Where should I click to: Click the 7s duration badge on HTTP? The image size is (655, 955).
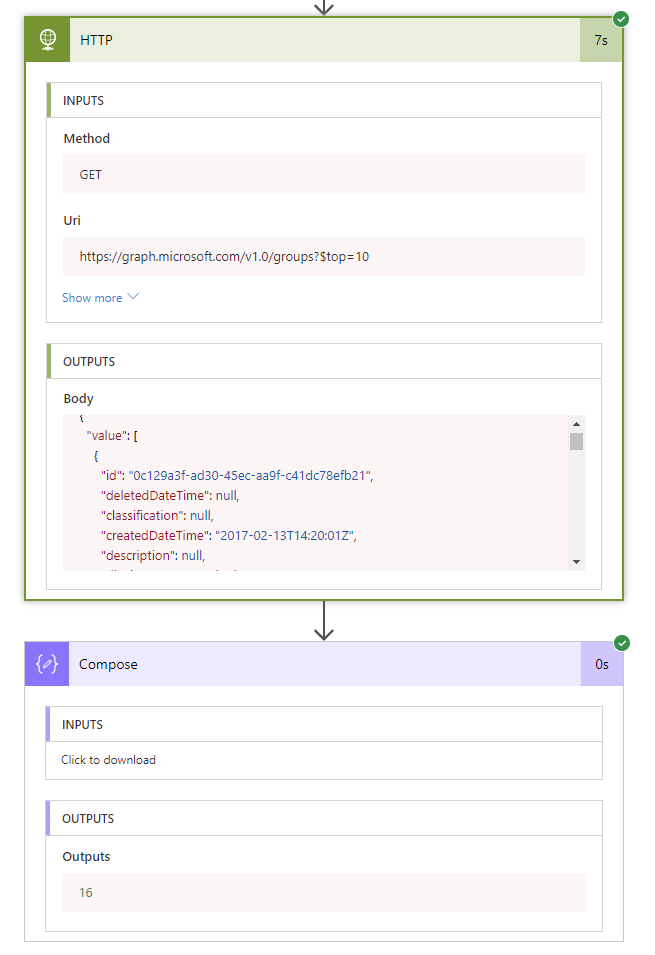(600, 40)
